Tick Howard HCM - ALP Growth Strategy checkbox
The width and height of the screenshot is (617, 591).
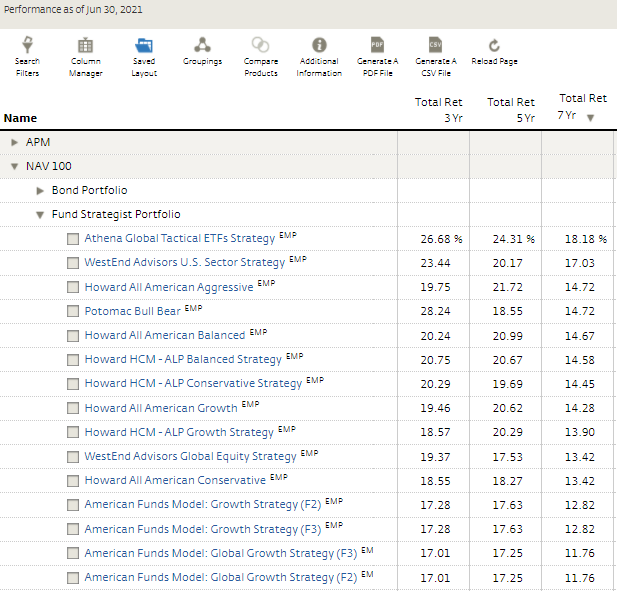[73, 432]
